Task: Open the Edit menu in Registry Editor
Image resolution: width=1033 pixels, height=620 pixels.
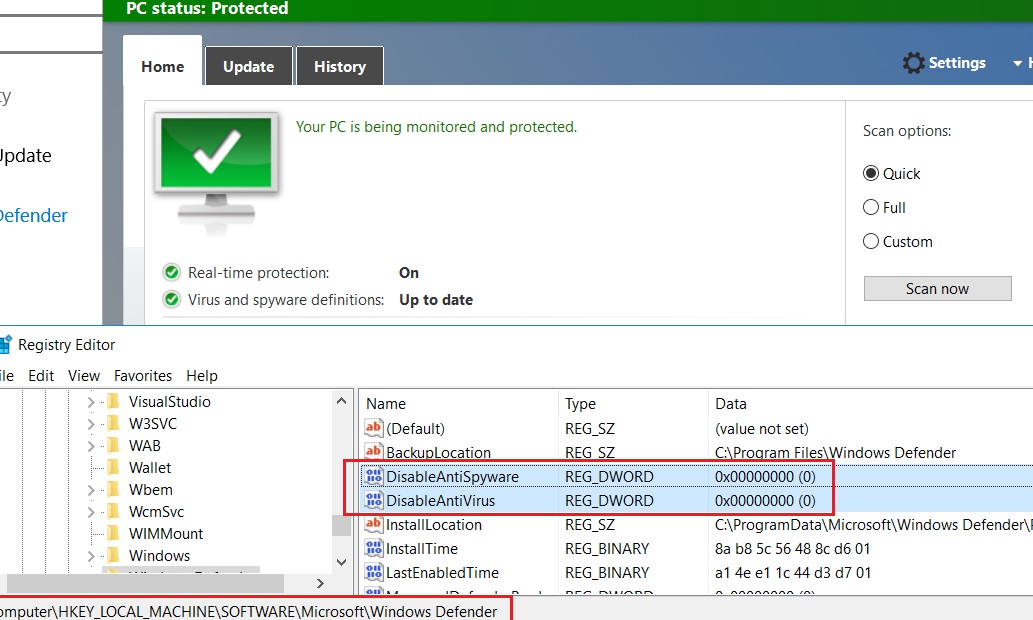Action: pos(41,376)
